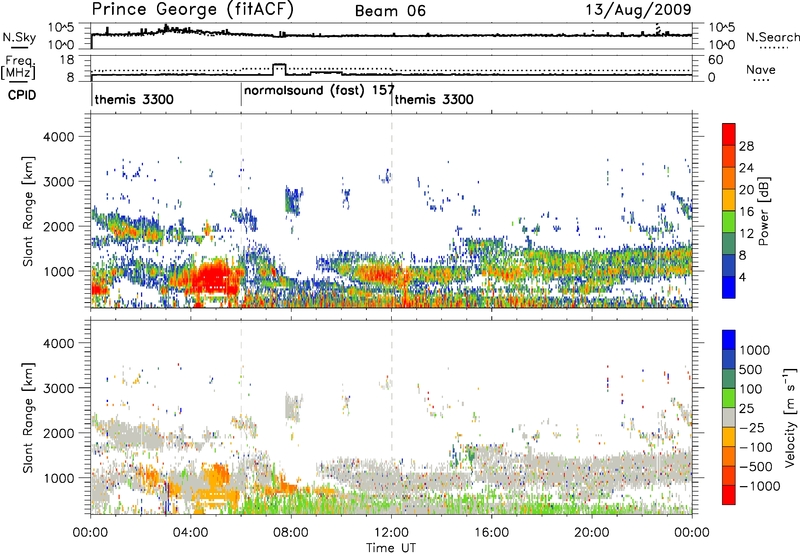
Task: Click the '20:00' time tick label
Action: pyautogui.click(x=592, y=533)
